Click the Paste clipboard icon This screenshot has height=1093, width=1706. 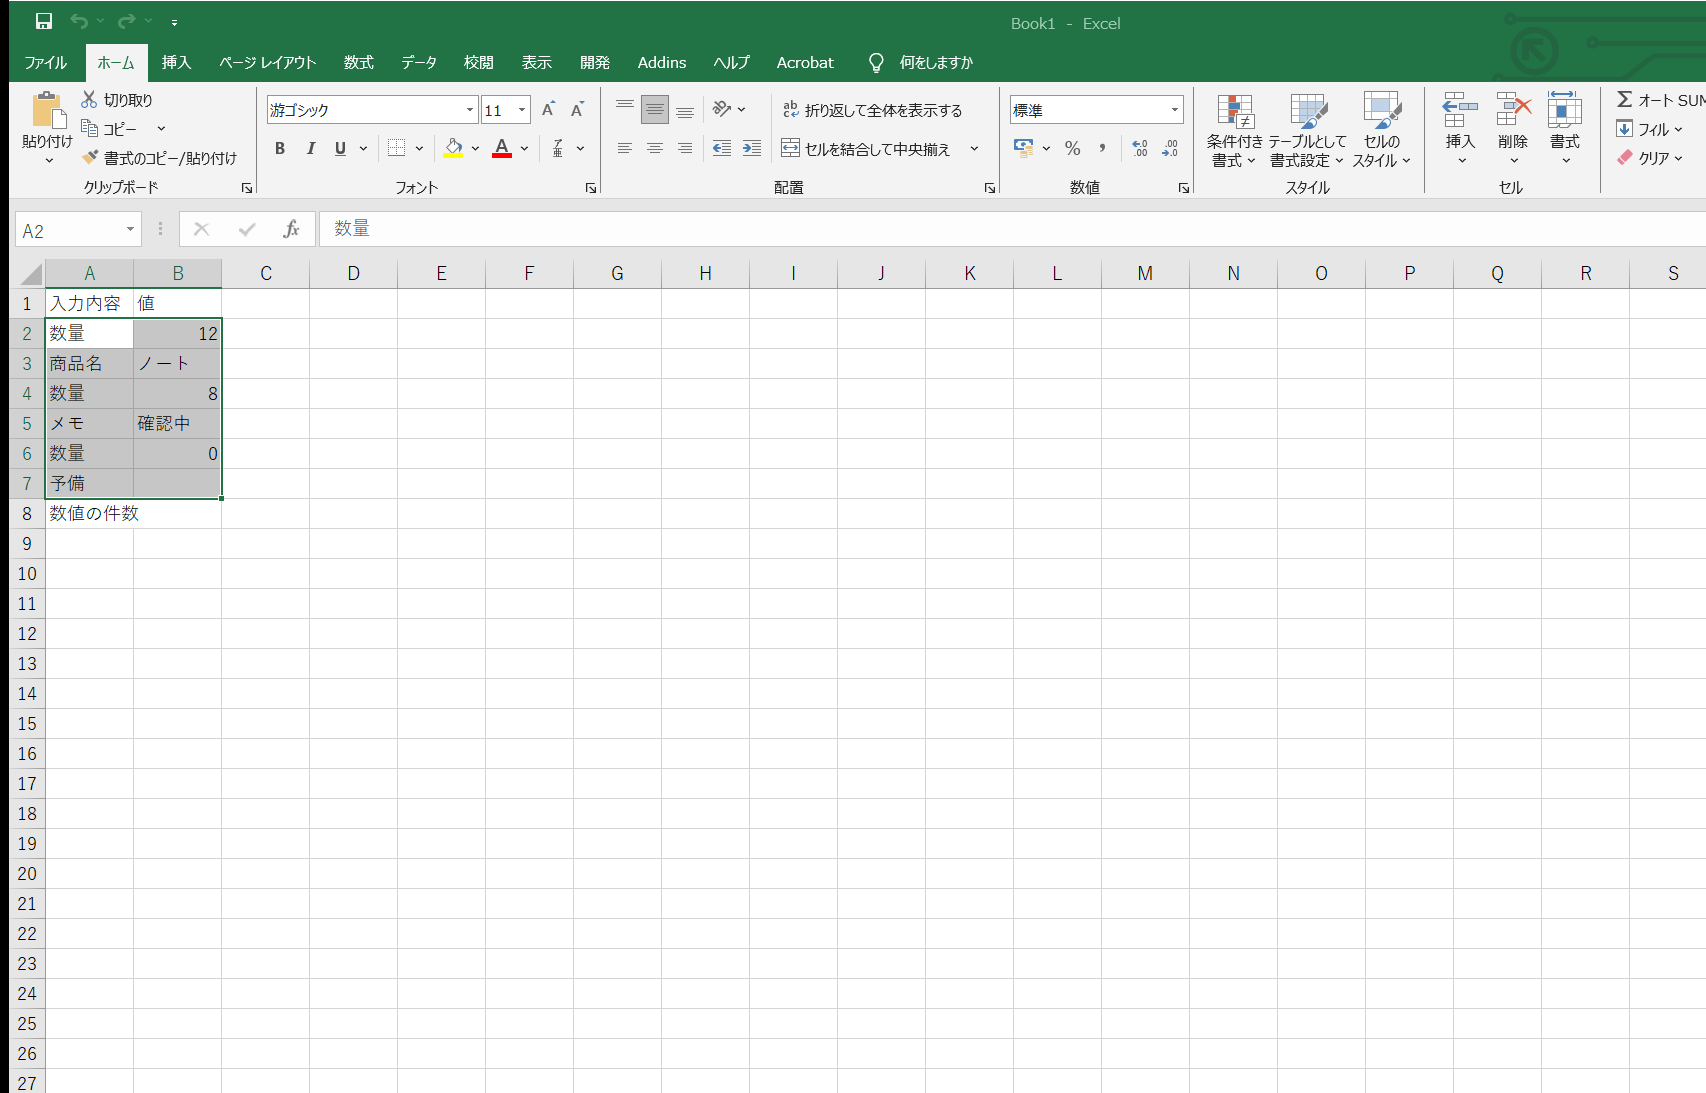click(x=46, y=110)
